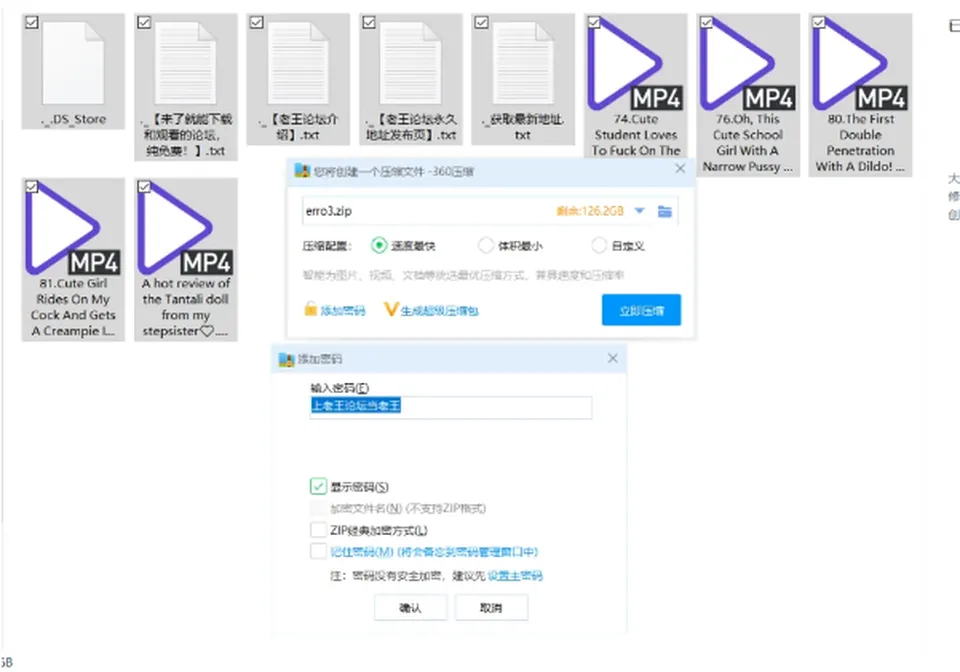960x672 pixels.
Task: Uncheck the checkbox on the ._.DS_Store thumbnail
Action: [x=32, y=23]
